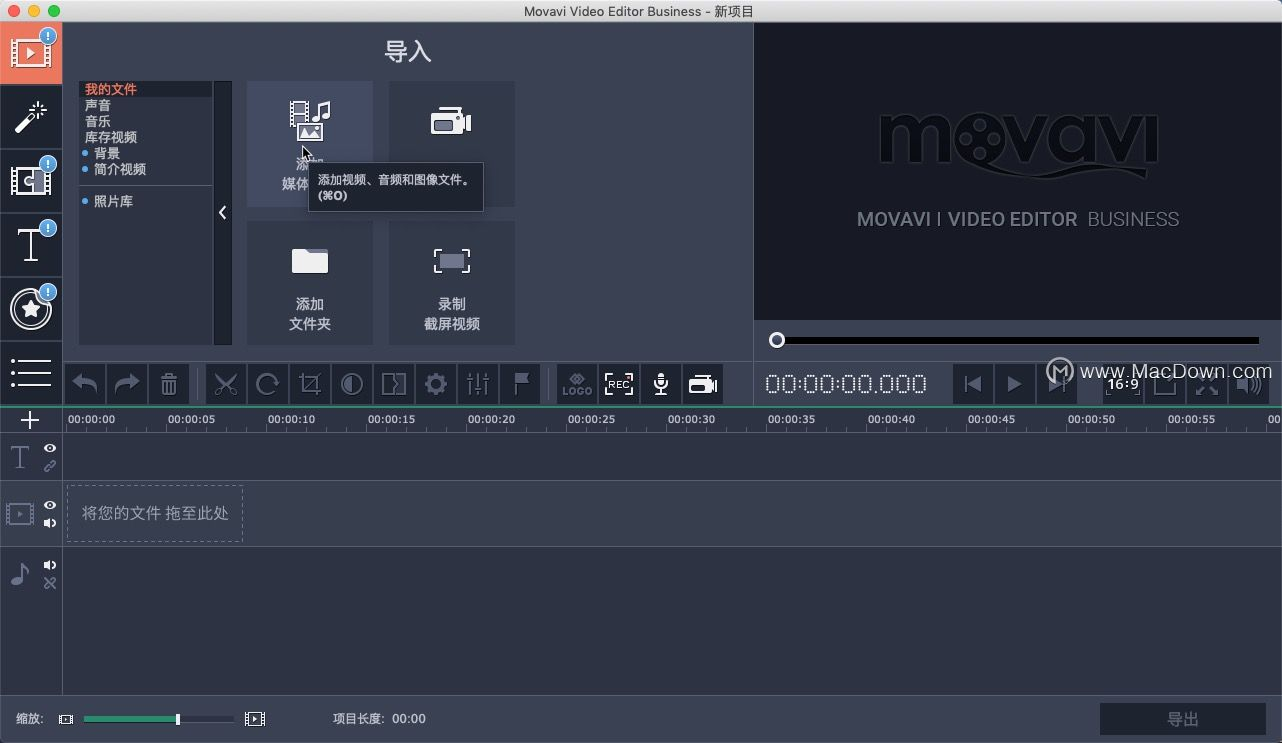The image size is (1282, 743).
Task: Click Add Media Files button
Action: click(x=310, y=144)
